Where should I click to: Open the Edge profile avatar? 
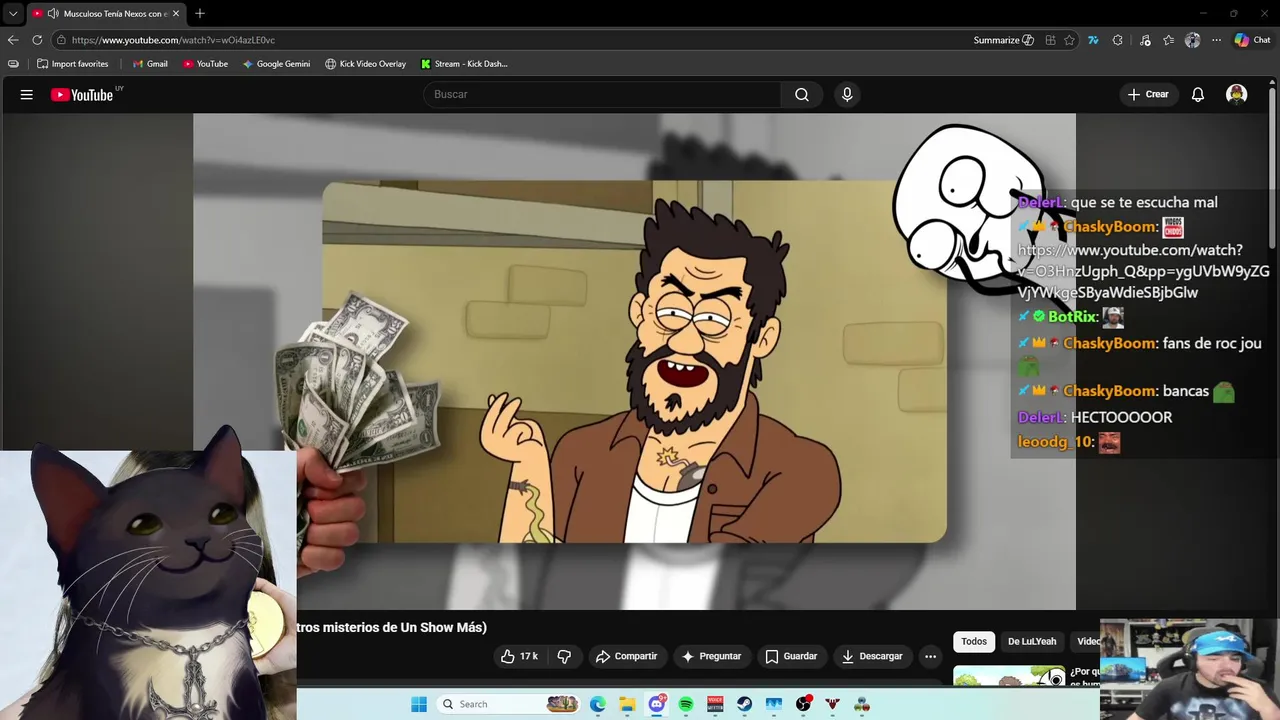1192,40
